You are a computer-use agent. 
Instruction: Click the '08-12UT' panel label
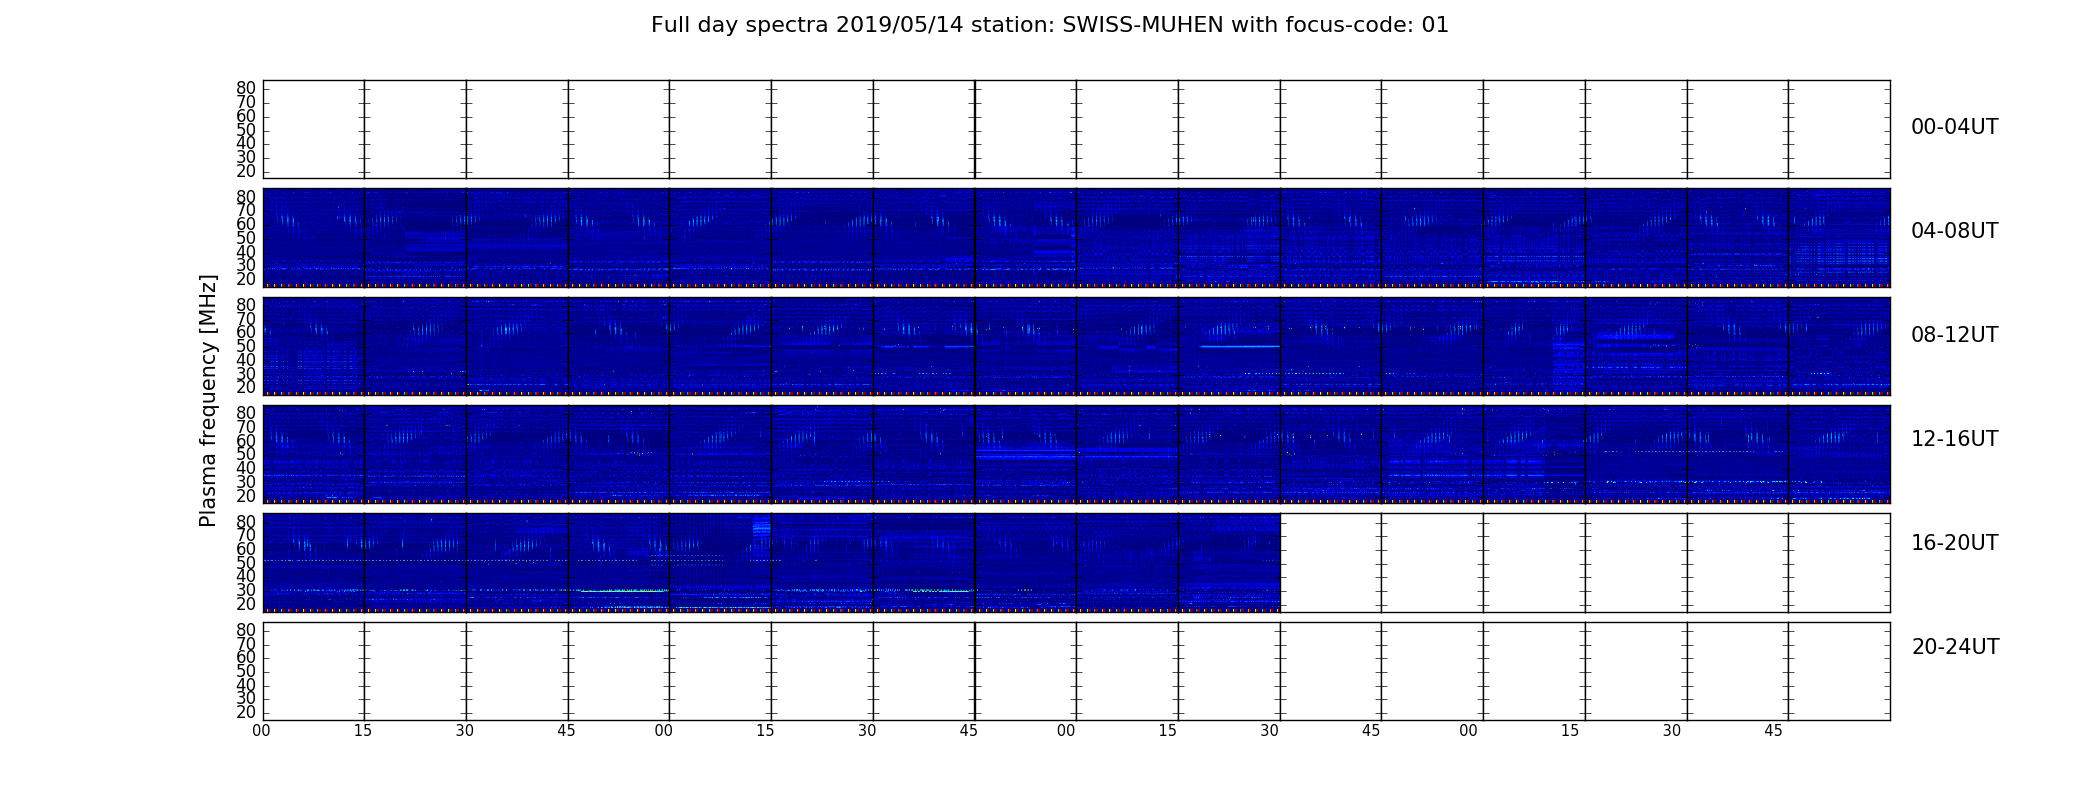pos(1954,335)
